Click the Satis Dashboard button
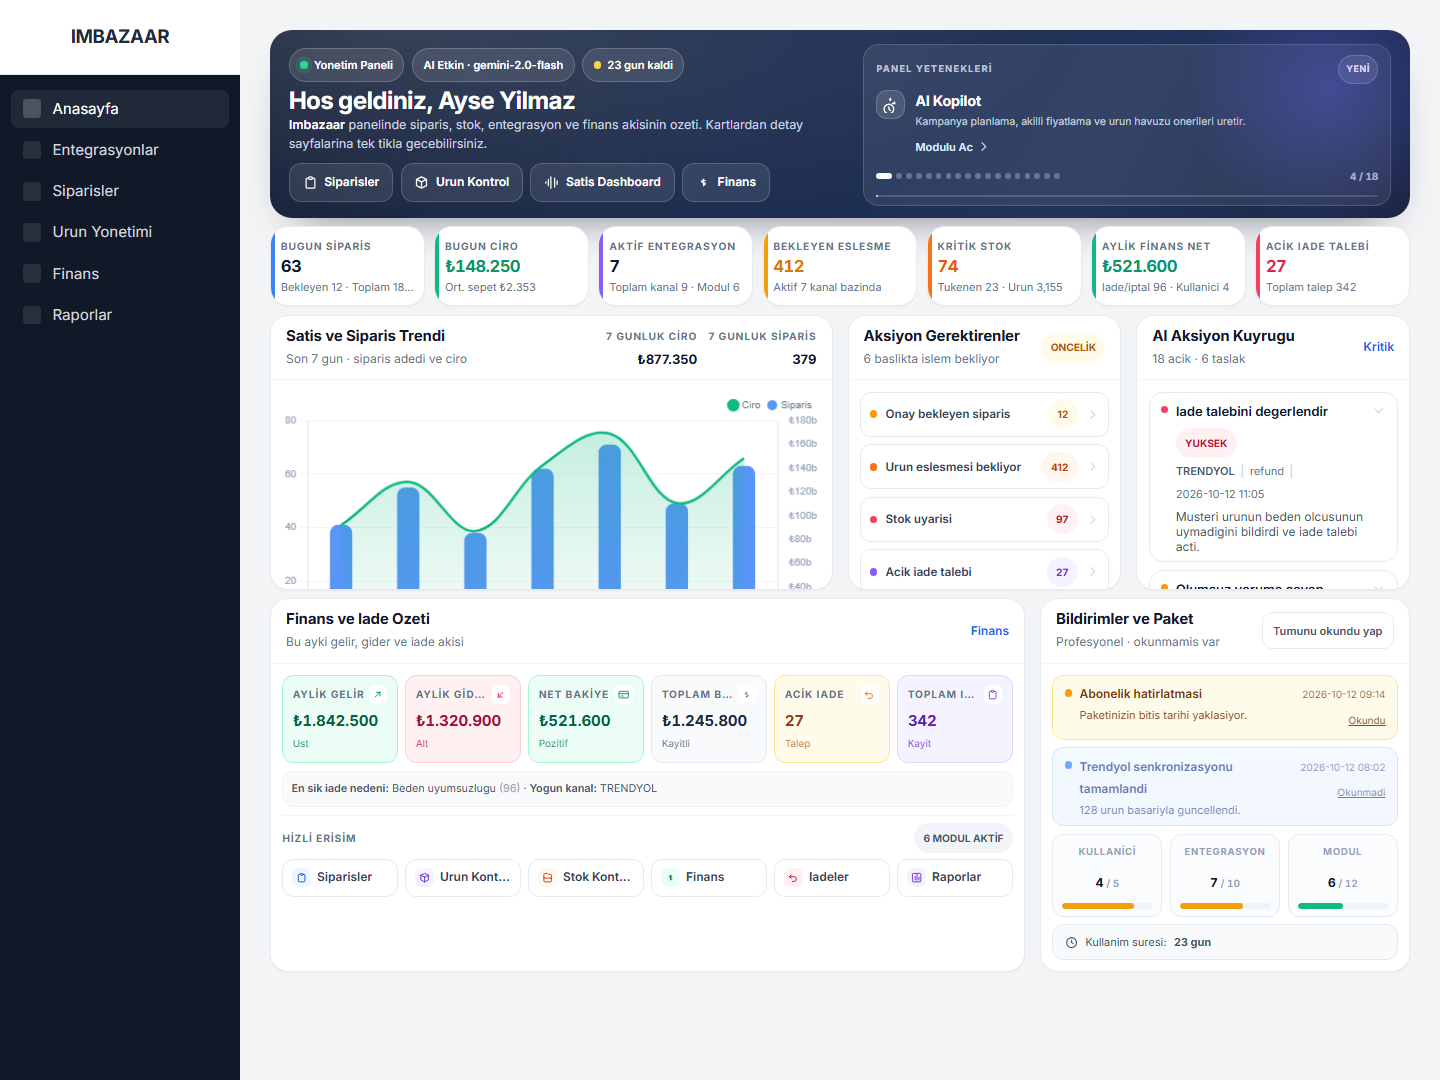This screenshot has height=1080, width=1440. point(602,182)
